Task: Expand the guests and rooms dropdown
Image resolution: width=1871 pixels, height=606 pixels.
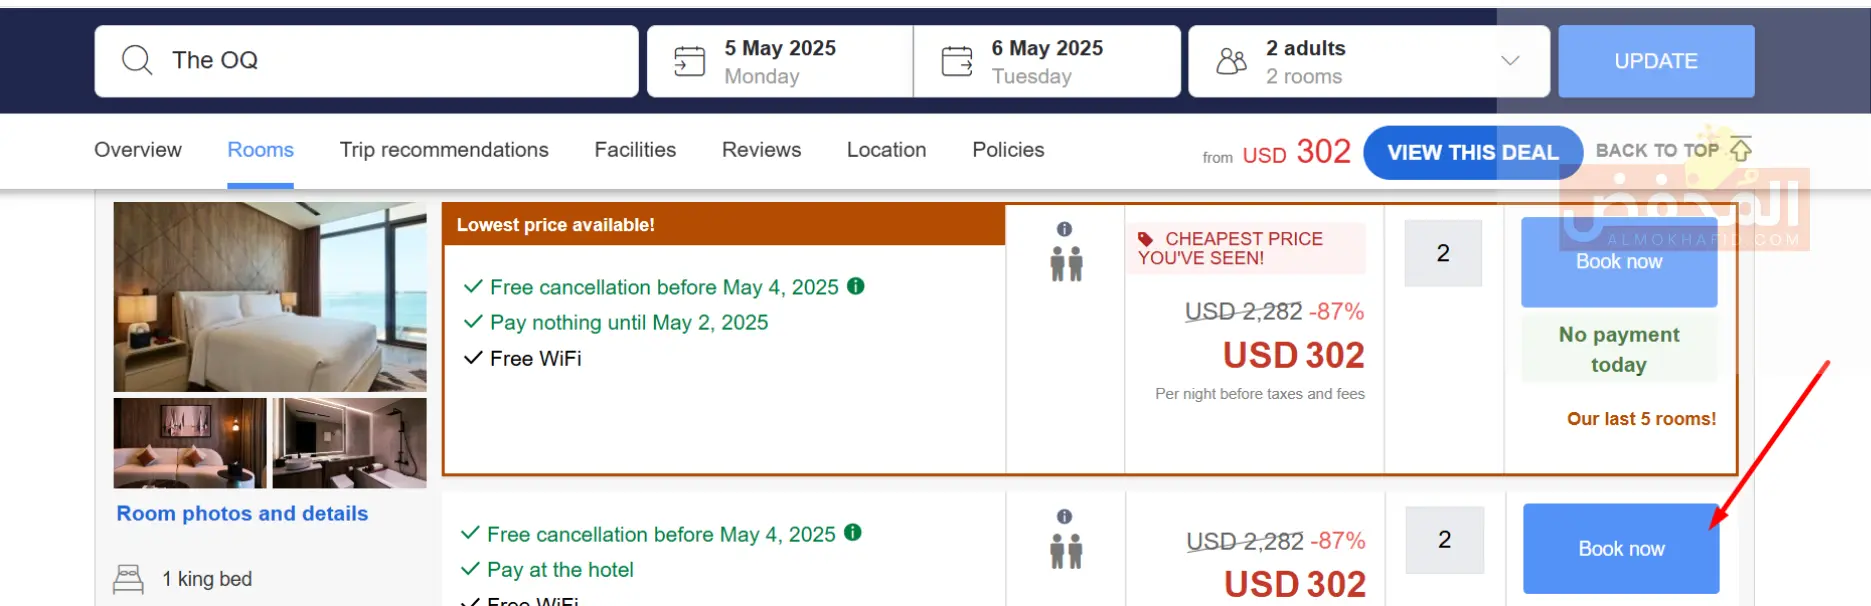Action: point(1510,61)
